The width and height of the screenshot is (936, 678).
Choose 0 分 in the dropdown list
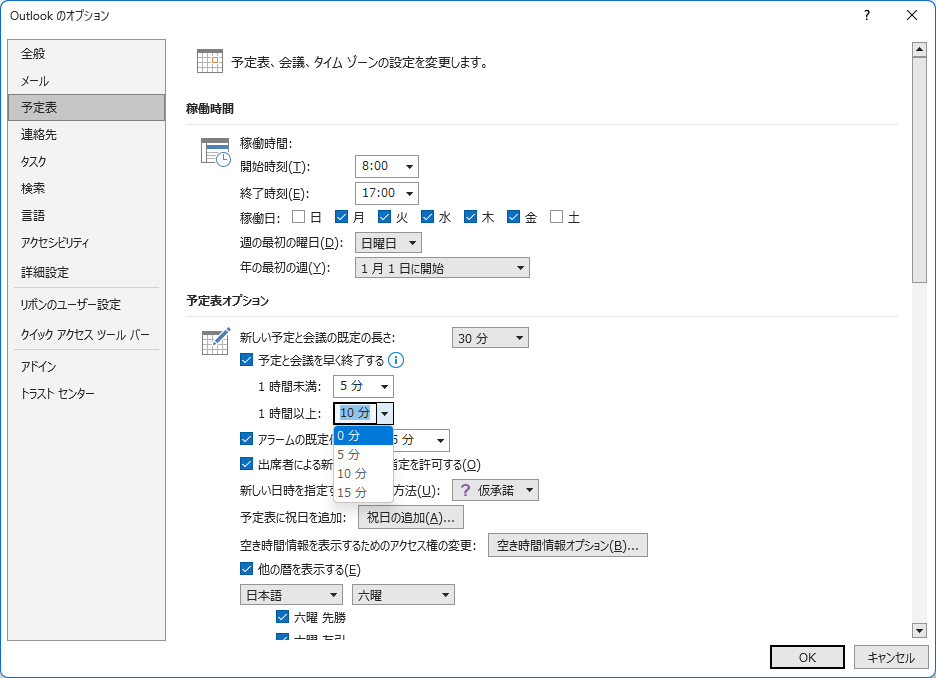click(x=348, y=435)
